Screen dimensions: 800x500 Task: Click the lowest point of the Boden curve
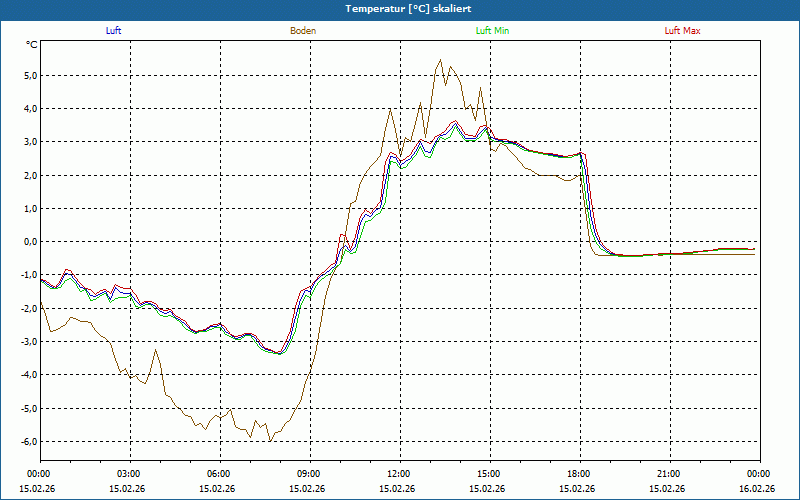tap(269, 441)
